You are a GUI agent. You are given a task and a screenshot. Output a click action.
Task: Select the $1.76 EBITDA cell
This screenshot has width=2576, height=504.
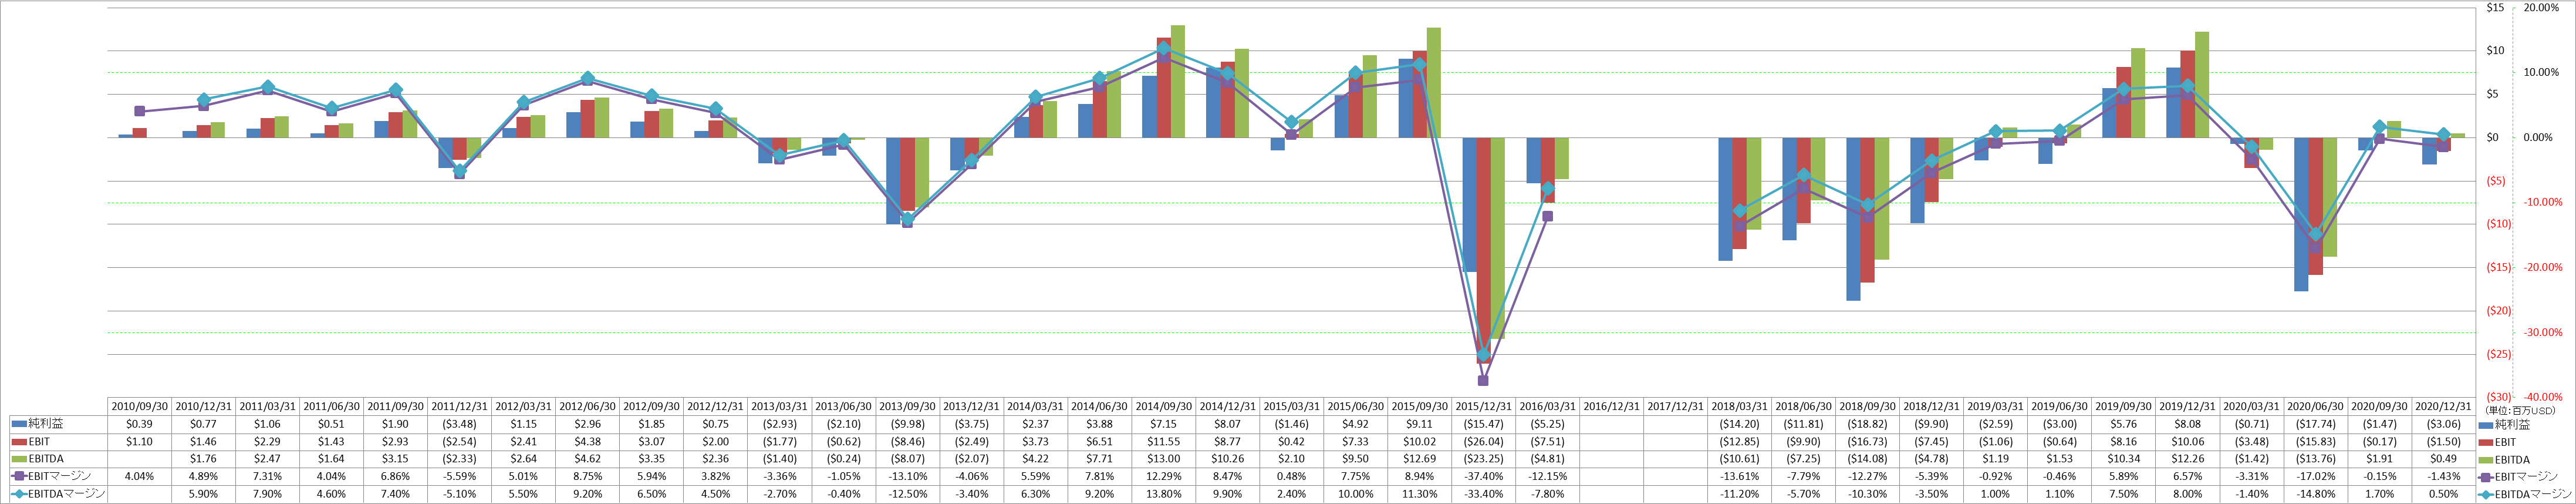pos(204,459)
